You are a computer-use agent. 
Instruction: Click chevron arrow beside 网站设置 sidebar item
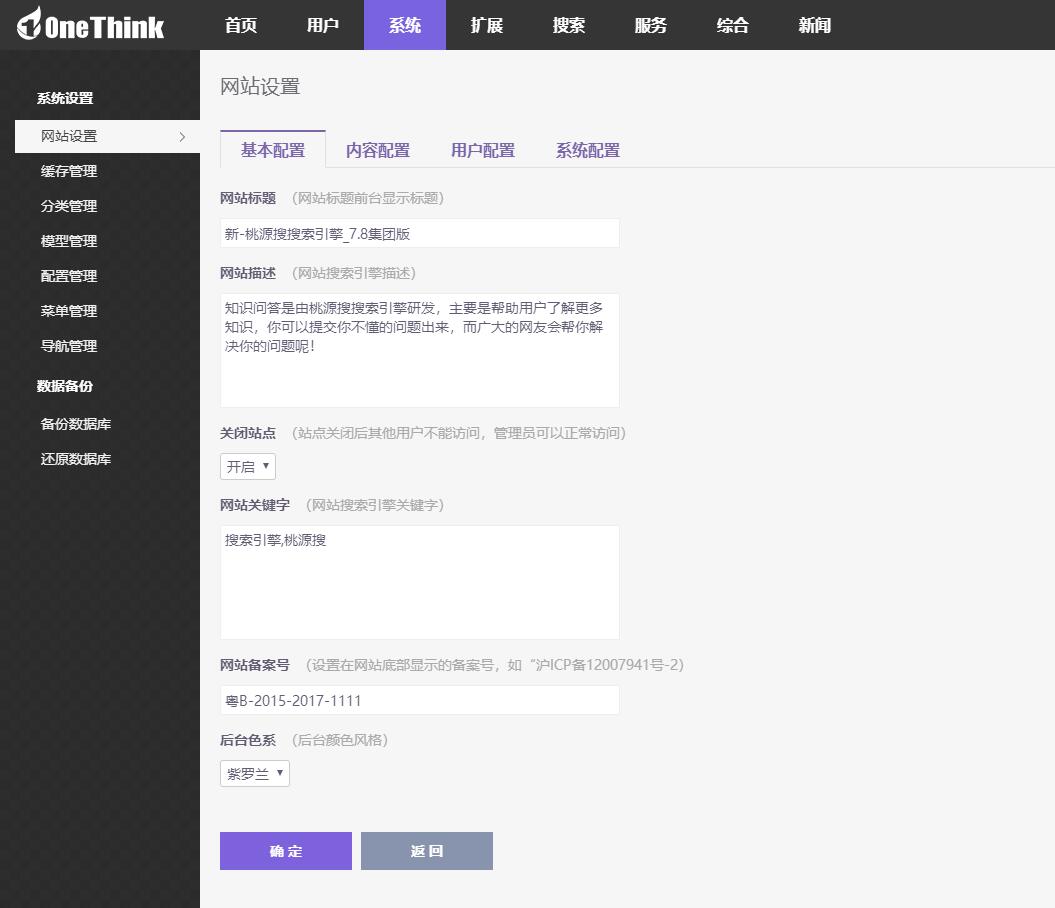tap(182, 137)
